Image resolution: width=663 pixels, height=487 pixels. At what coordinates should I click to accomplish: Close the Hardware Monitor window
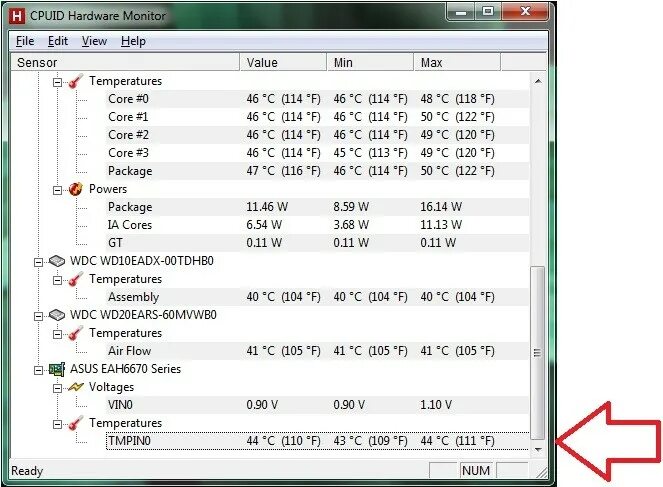pyautogui.click(x=526, y=12)
